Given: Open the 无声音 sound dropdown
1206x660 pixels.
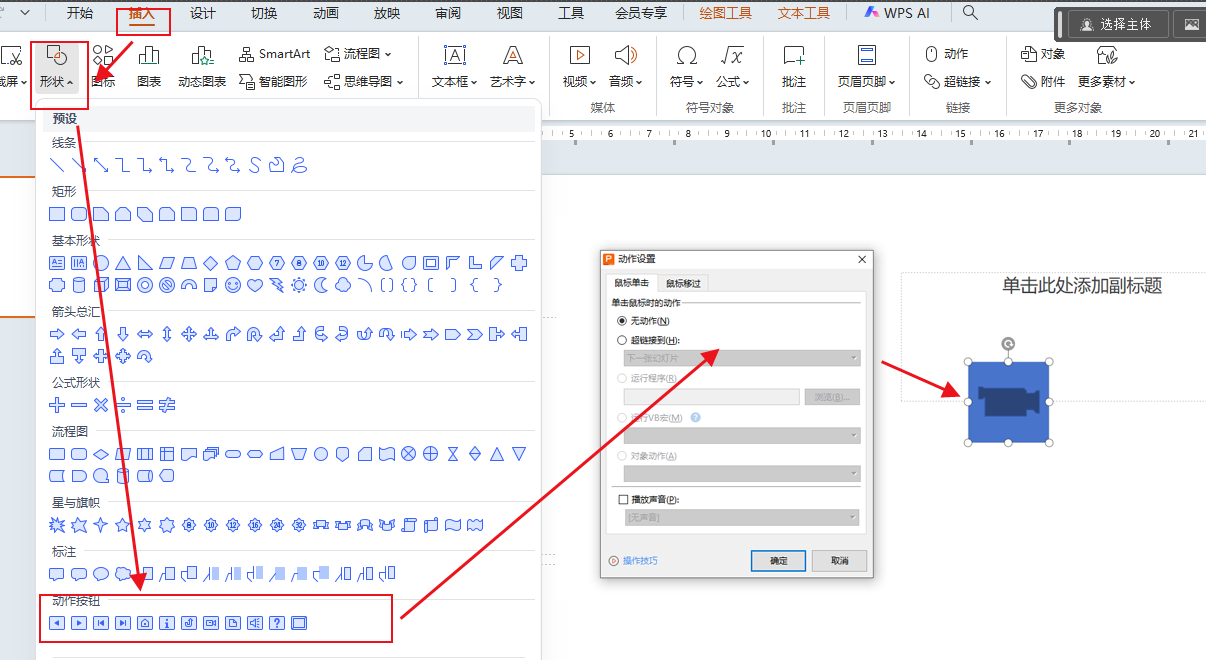Looking at the screenshot, I should coord(742,517).
